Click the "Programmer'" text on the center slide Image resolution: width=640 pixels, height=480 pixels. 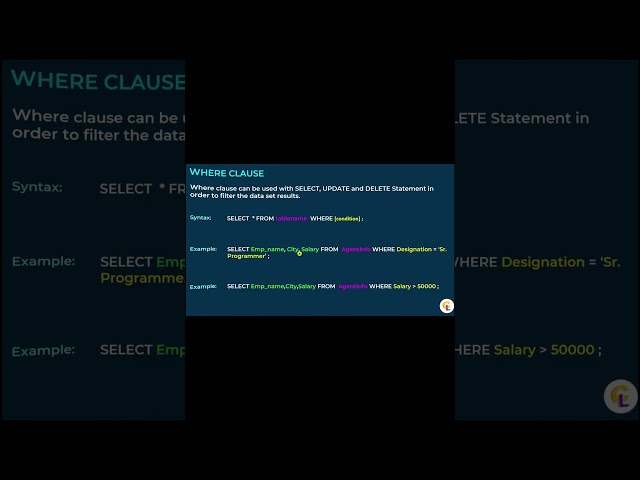click(x=247, y=256)
